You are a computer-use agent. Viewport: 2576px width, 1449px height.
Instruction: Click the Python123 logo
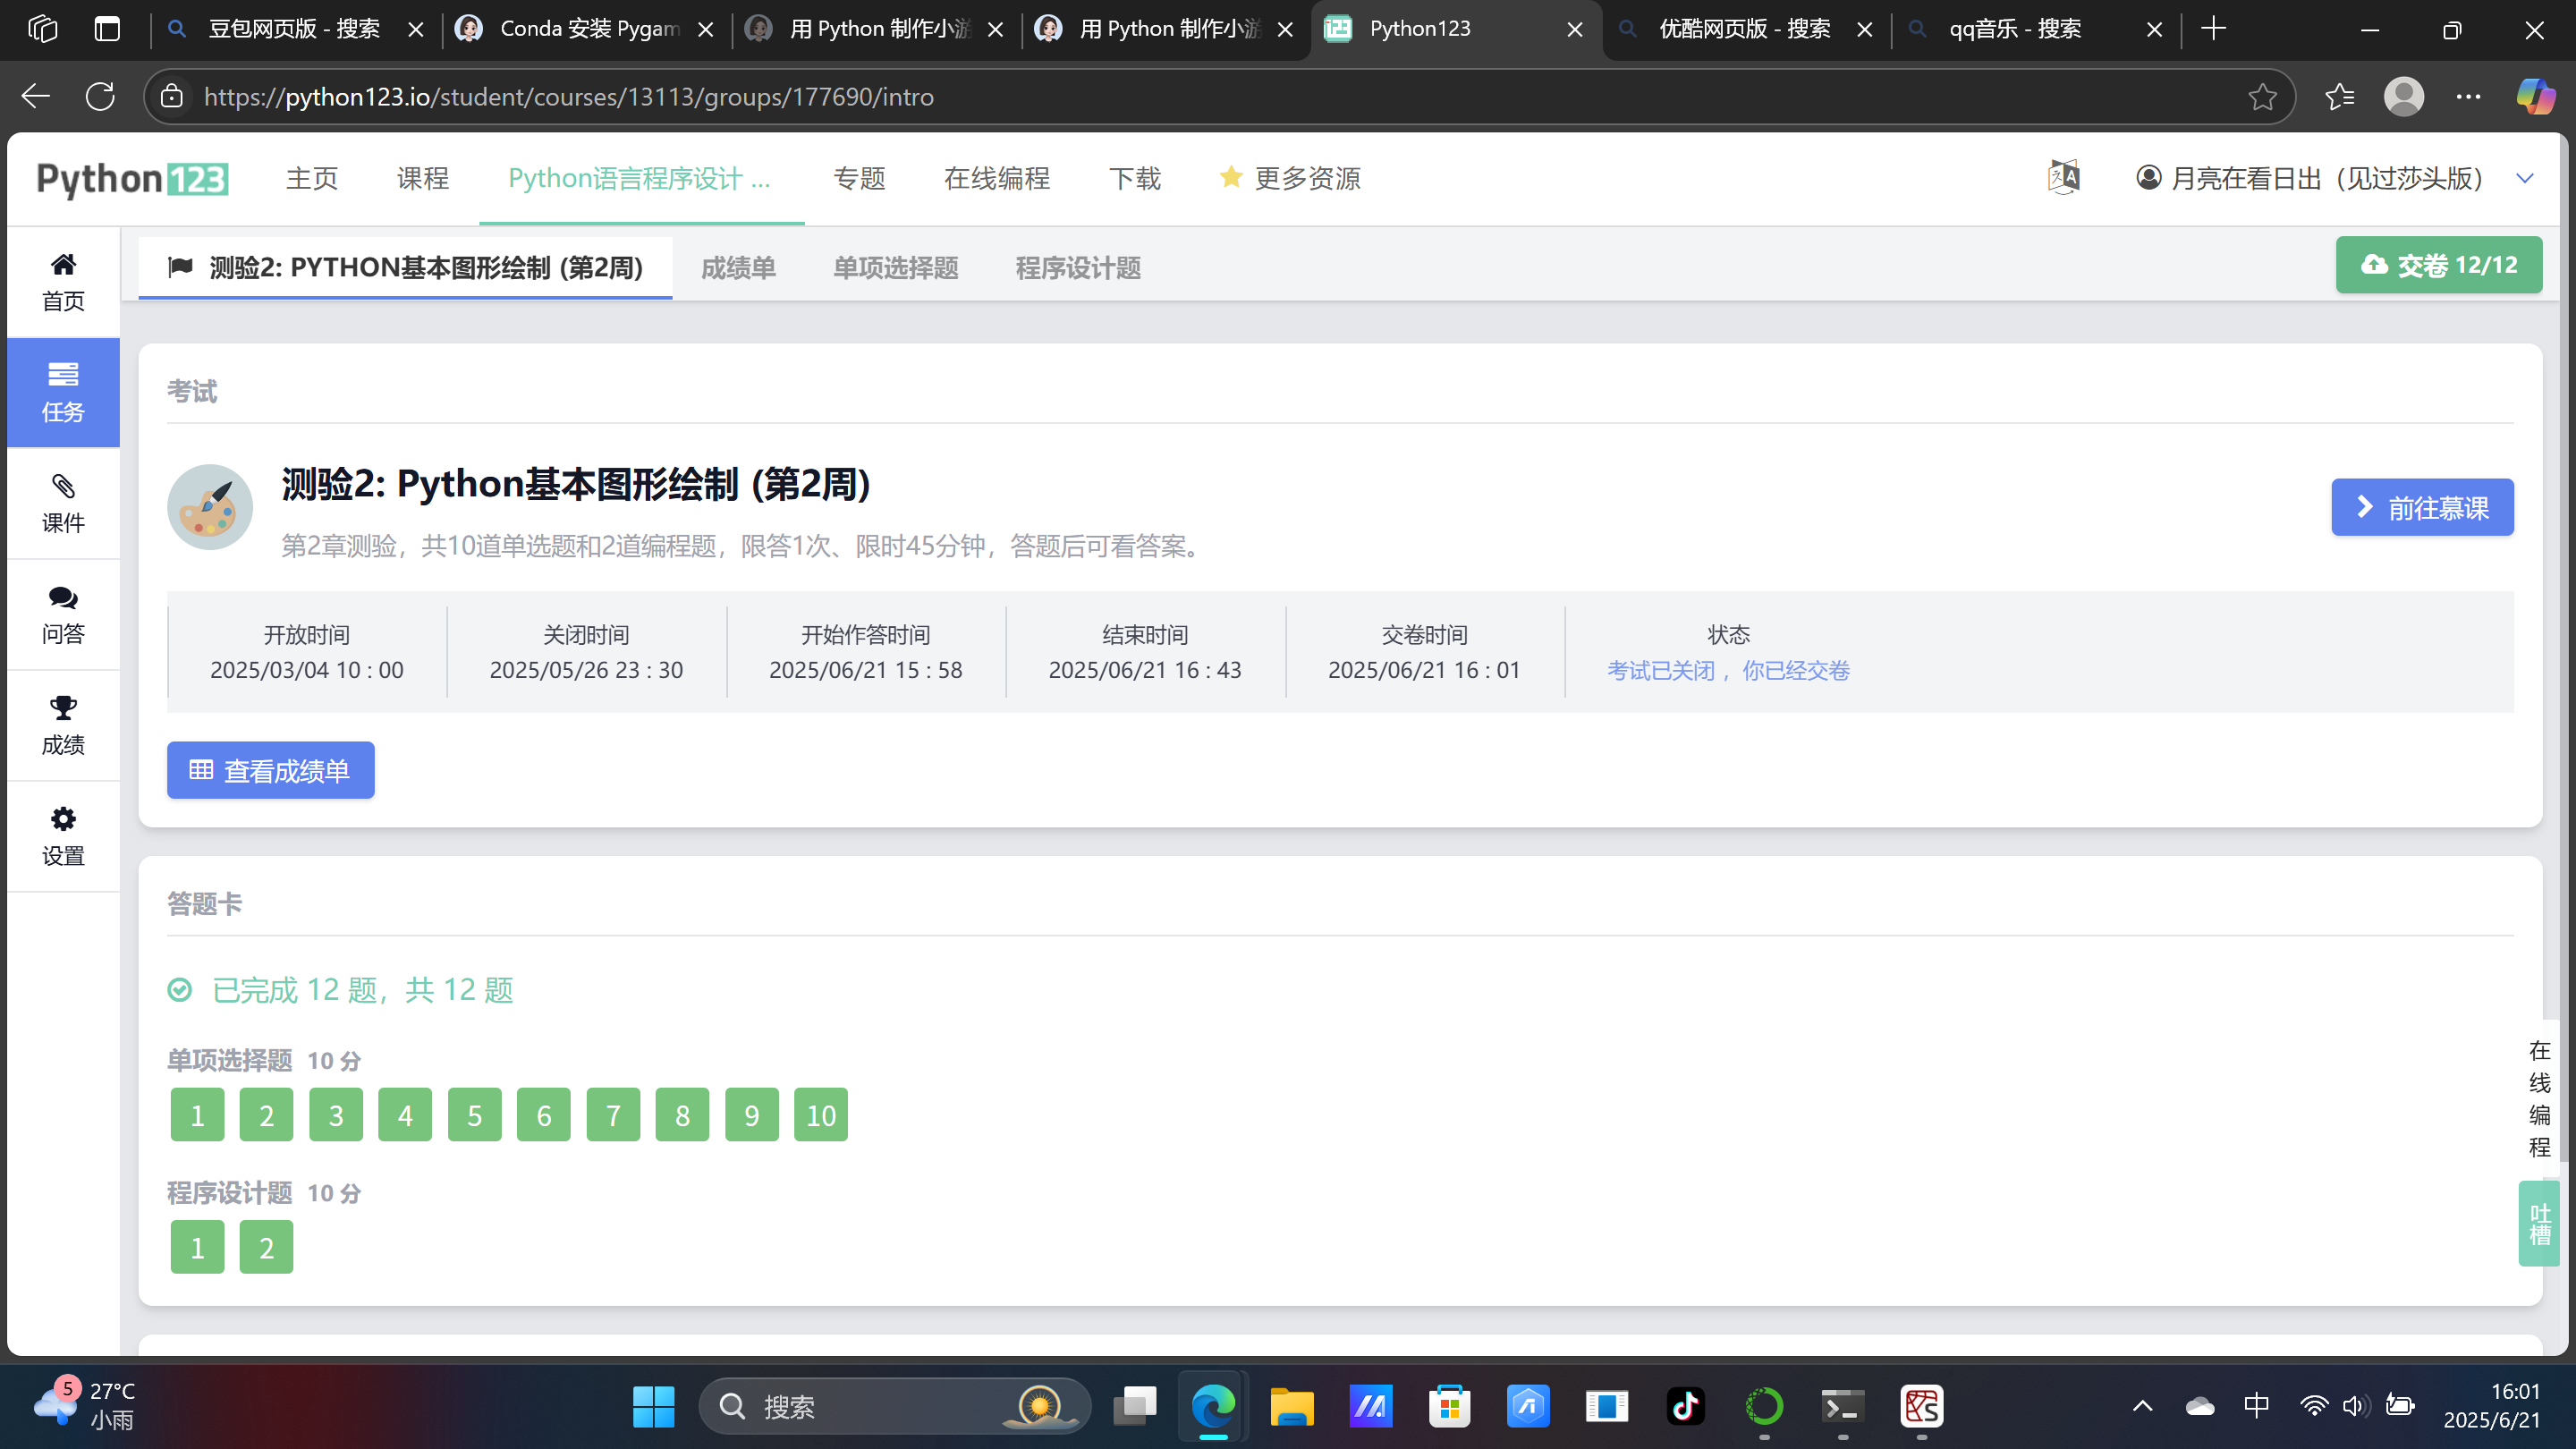(132, 179)
